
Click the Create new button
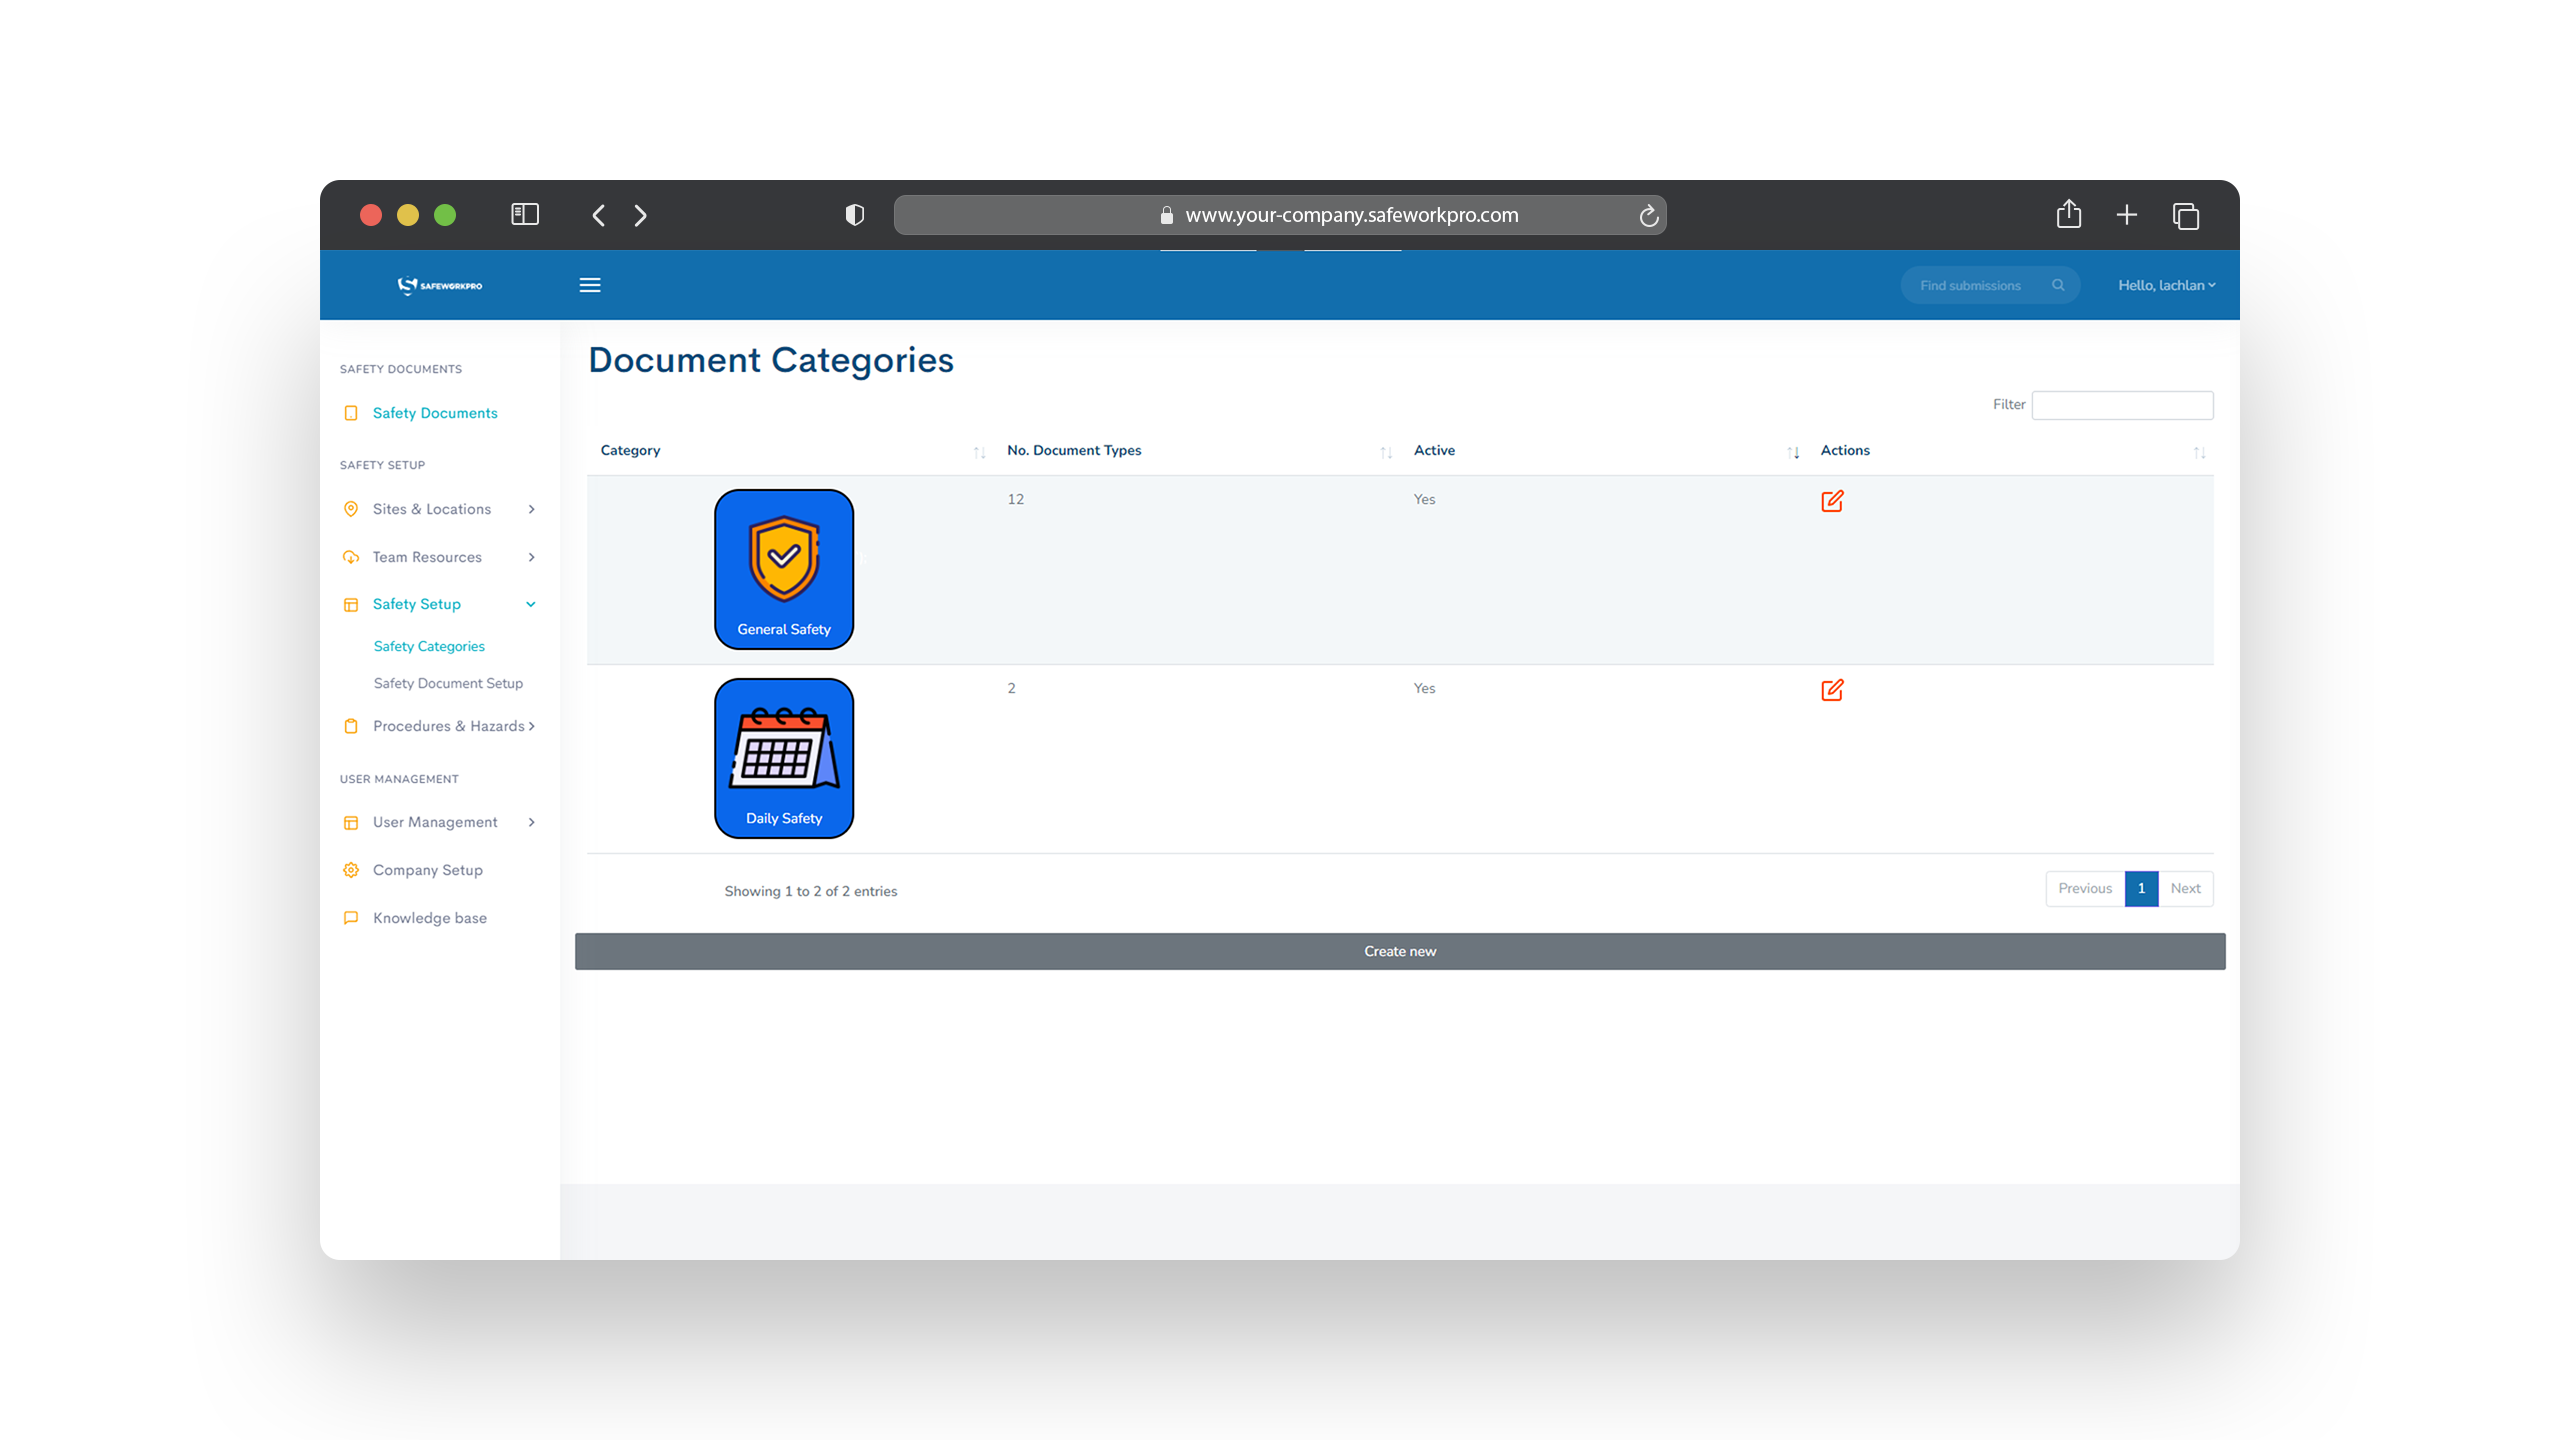coord(1400,951)
